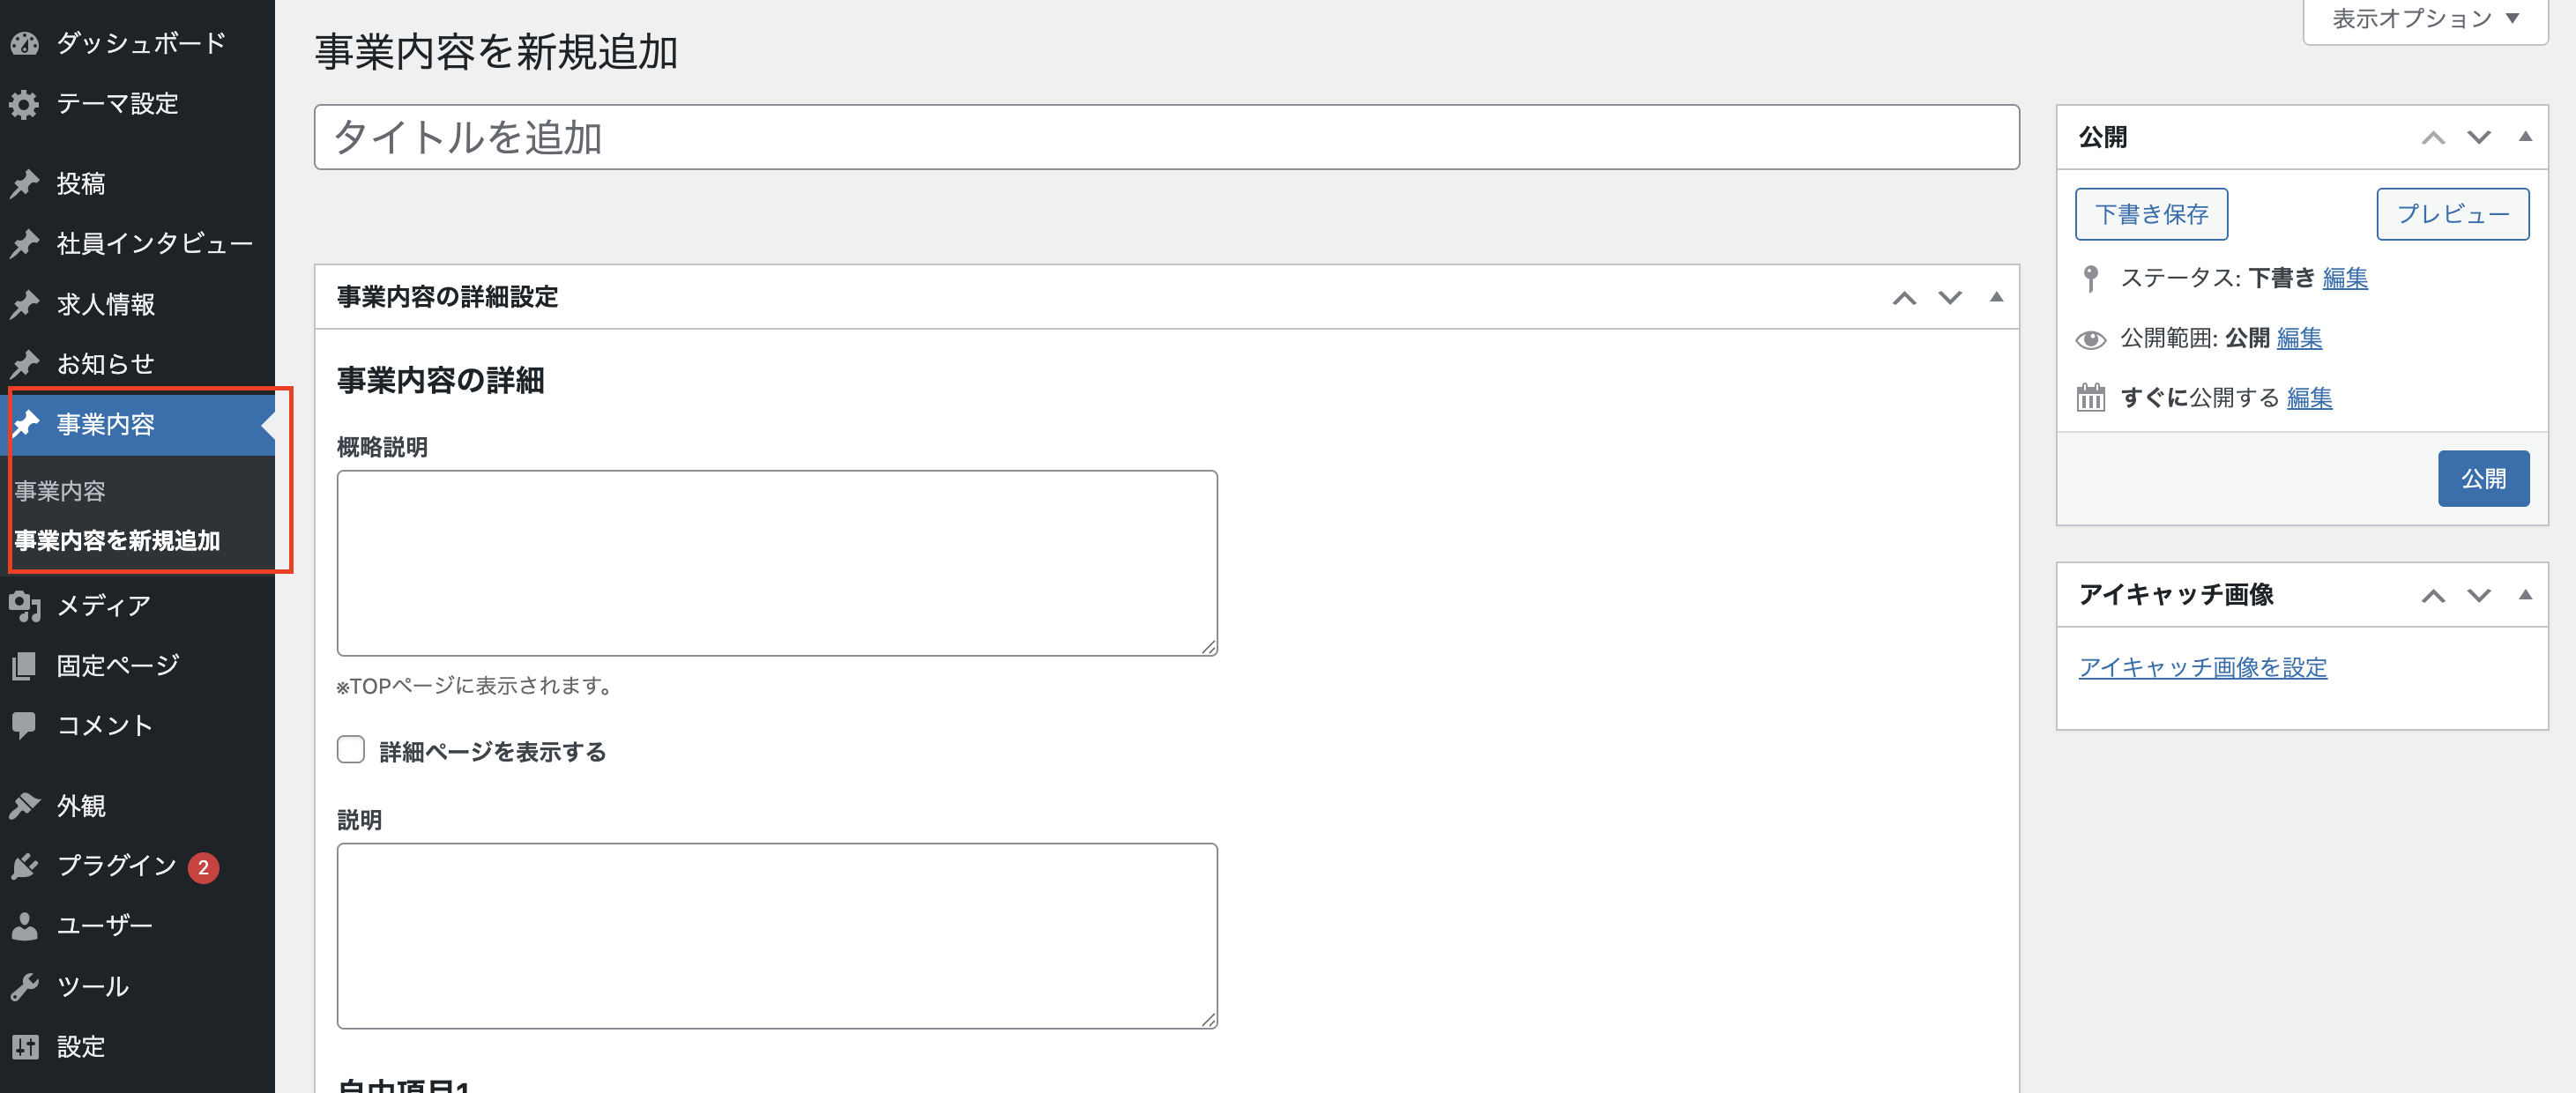Click the アイキャッチ画像を設定 link
2576x1093 pixels.
pos(2203,668)
